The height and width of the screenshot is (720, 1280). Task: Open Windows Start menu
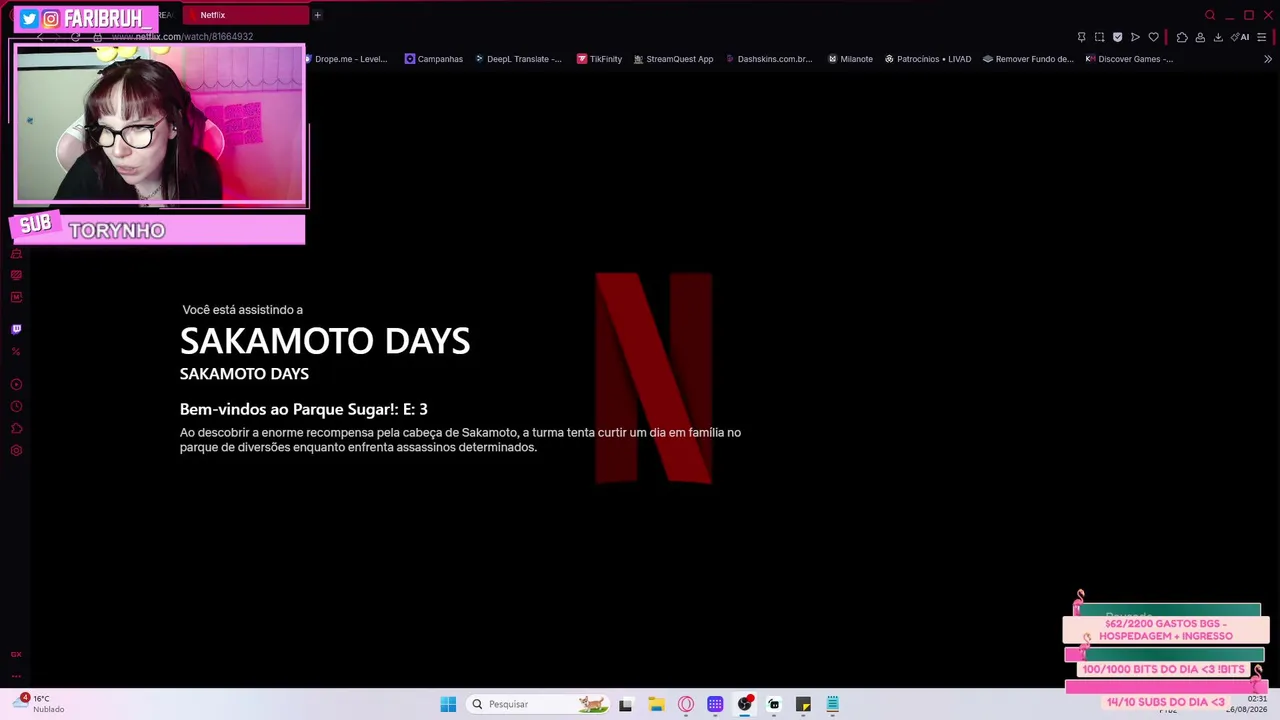point(448,704)
